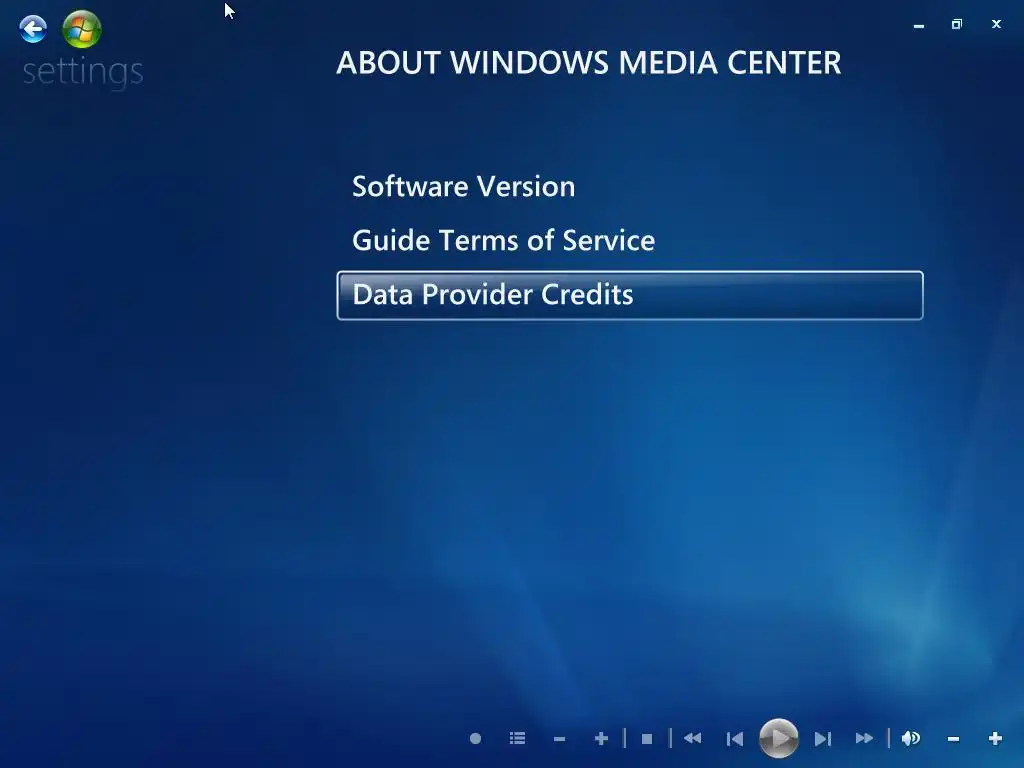Skip to next track
The image size is (1024, 768).
[823, 739]
